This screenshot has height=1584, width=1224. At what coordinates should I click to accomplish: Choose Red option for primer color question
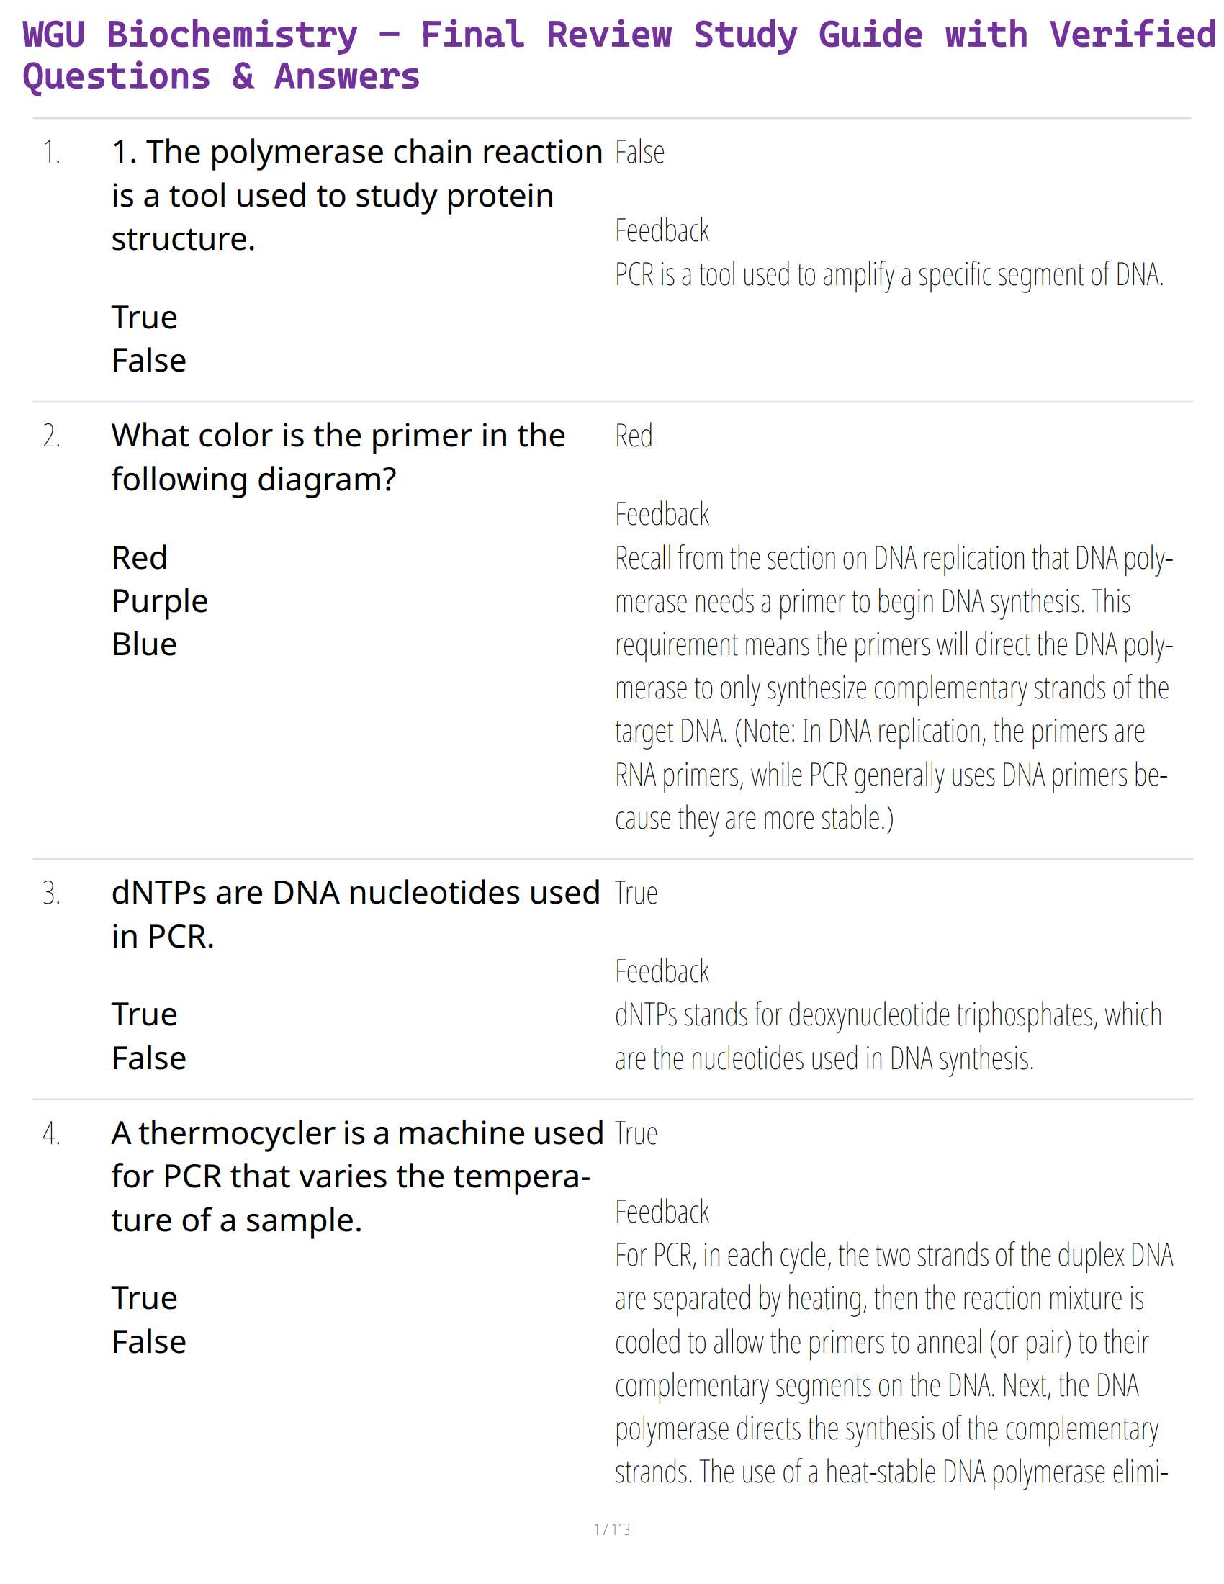[x=139, y=557]
